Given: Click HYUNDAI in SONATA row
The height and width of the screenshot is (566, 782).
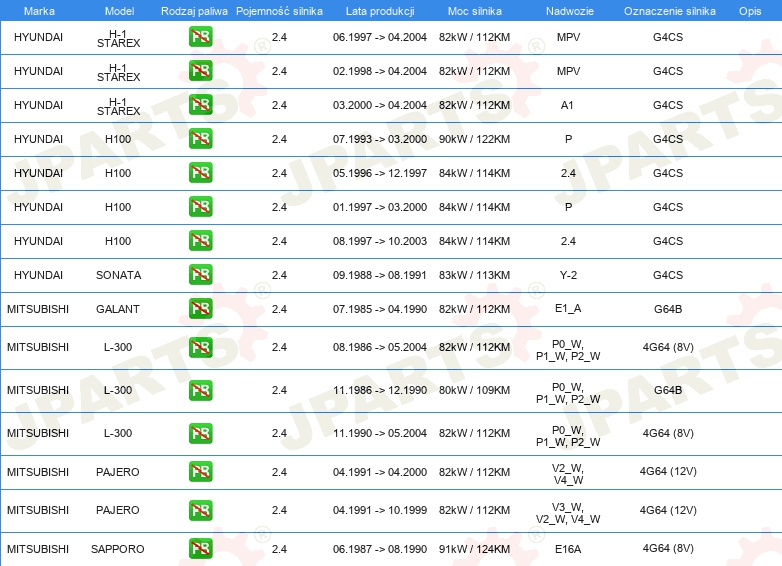Looking at the screenshot, I should [38, 275].
